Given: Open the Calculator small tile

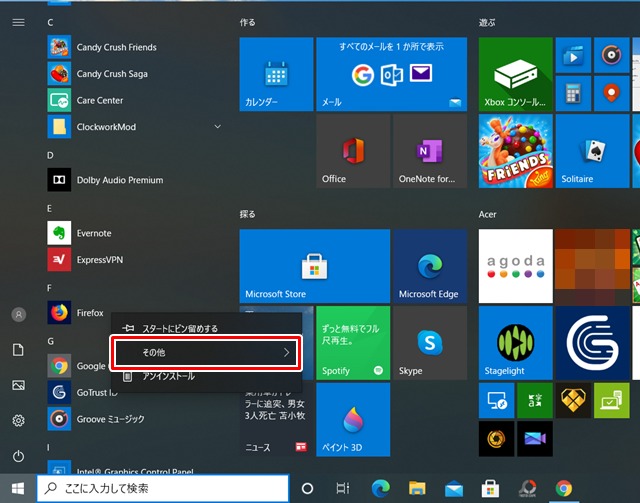Looking at the screenshot, I should tap(573, 93).
